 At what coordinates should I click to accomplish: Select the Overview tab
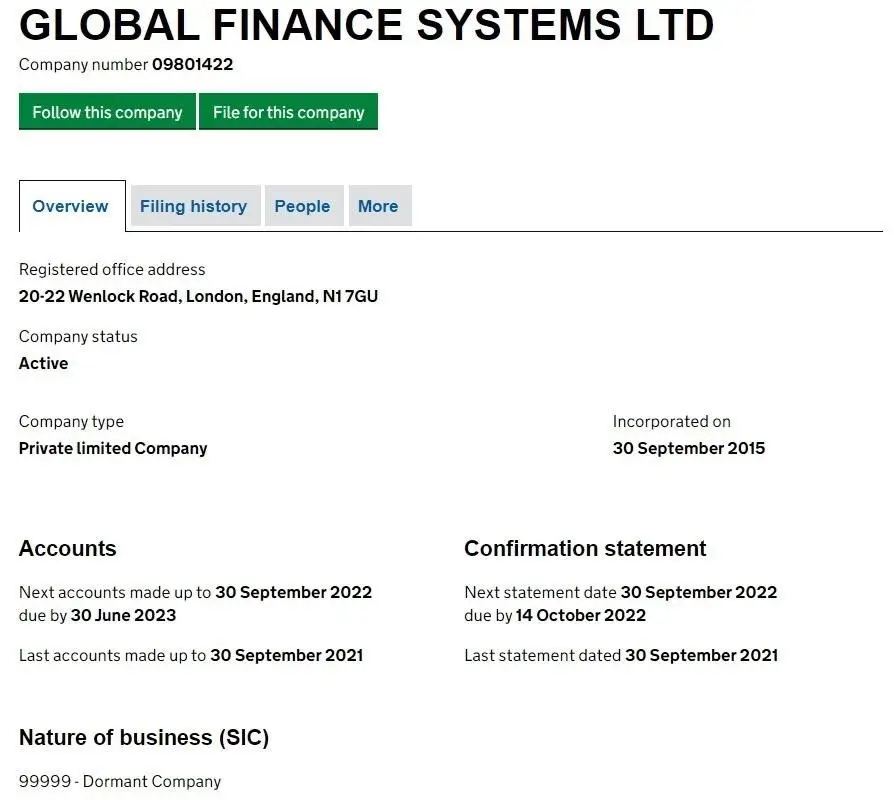(x=70, y=206)
